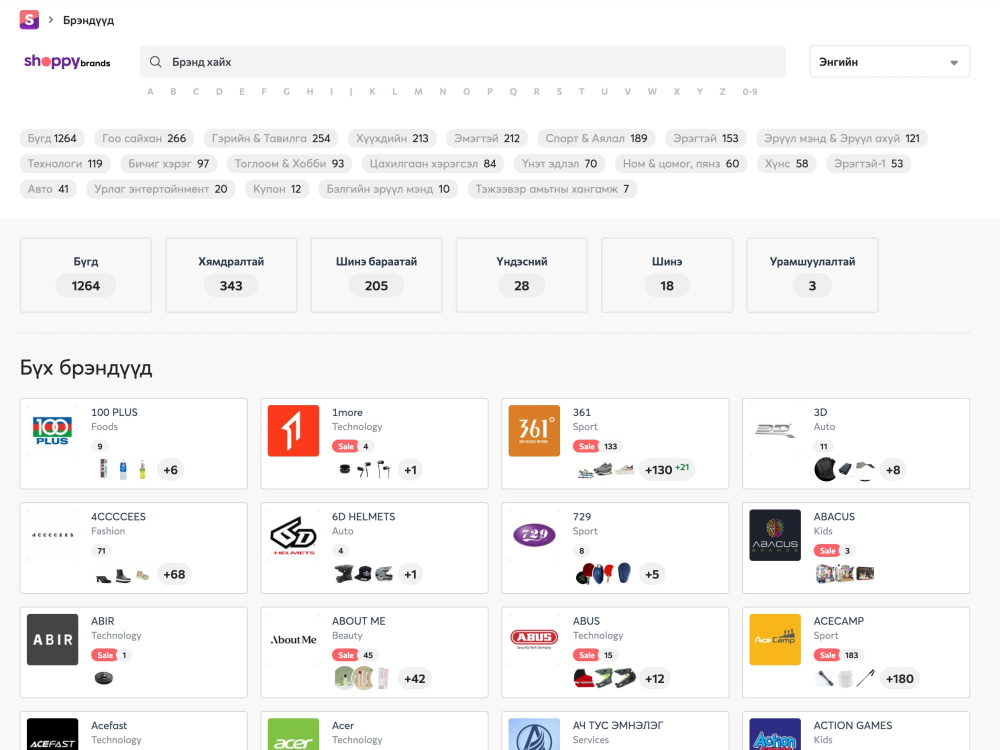Select the Эрэгтэй 153 category chip
Screen dimensions: 1000x750
click(706, 138)
